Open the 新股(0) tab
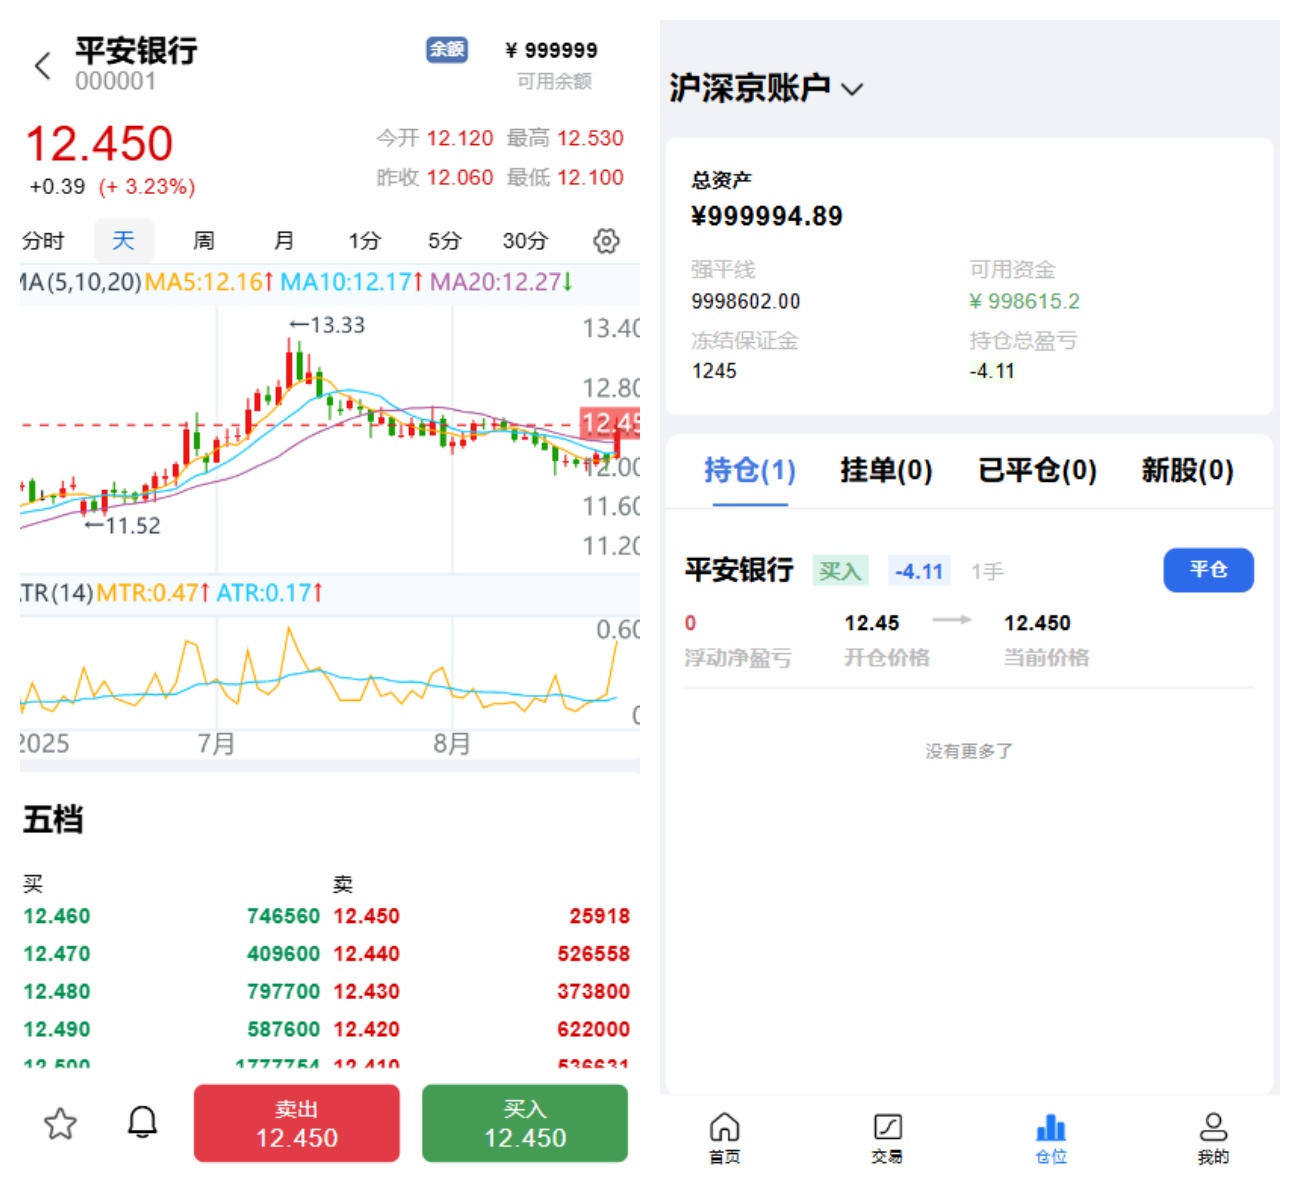Viewport: 1300px width, 1200px height. pyautogui.click(x=1187, y=470)
